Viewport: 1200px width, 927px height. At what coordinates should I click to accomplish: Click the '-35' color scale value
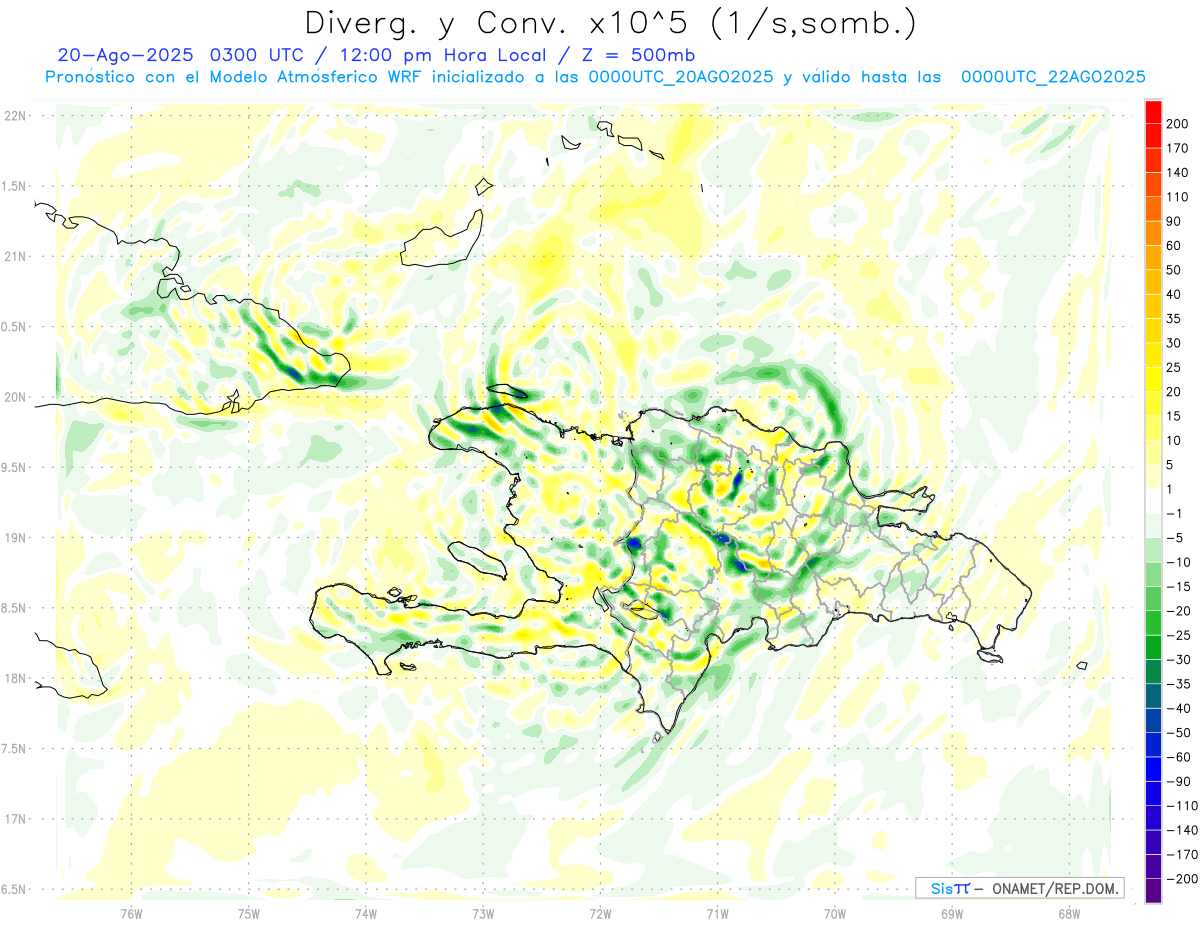click(1179, 683)
